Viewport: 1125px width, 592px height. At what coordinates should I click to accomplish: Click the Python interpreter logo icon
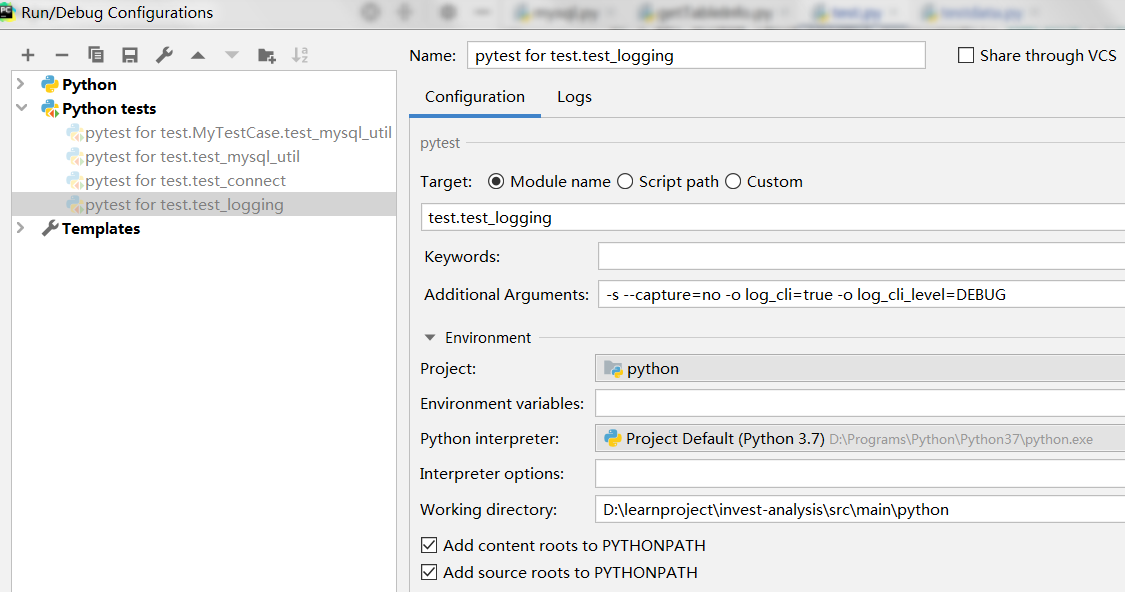tap(613, 438)
